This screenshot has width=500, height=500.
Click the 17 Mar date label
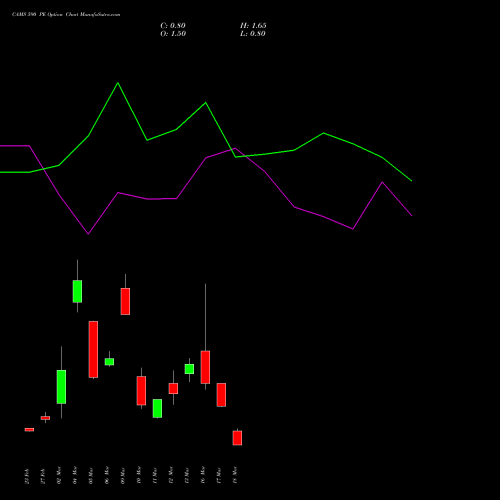pos(219,475)
